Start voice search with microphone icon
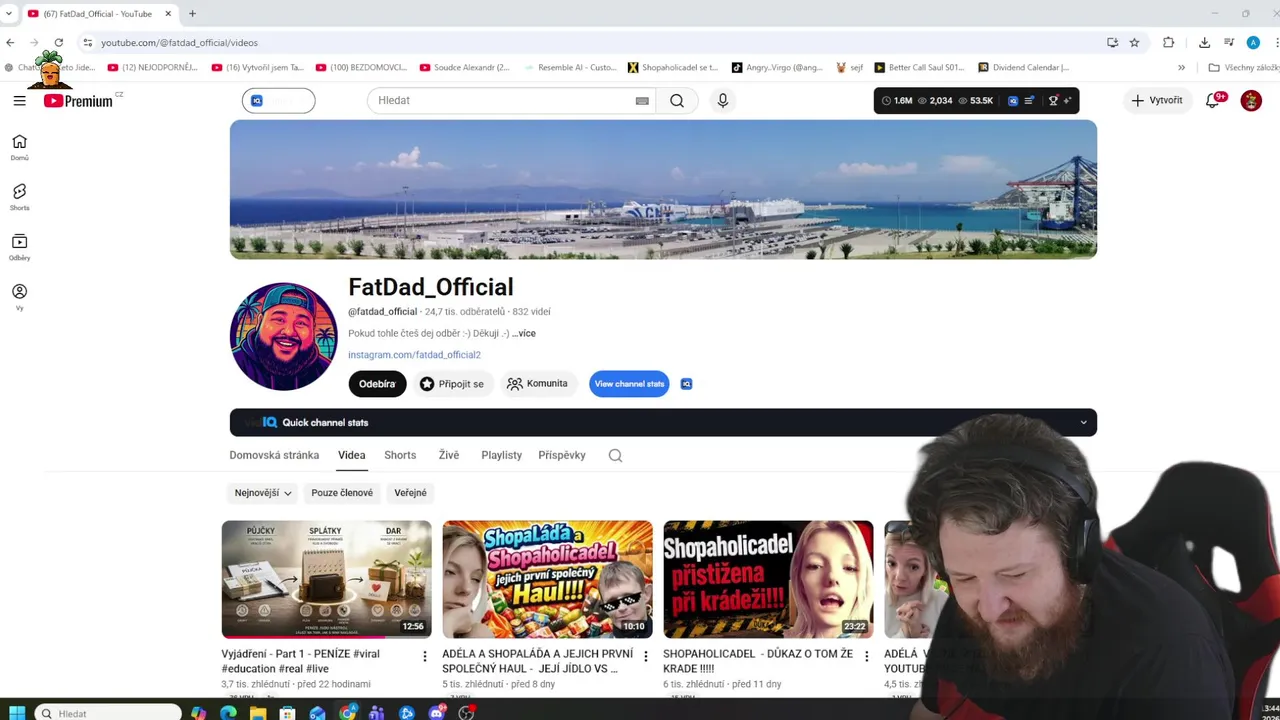This screenshot has width=1280, height=720. click(722, 100)
